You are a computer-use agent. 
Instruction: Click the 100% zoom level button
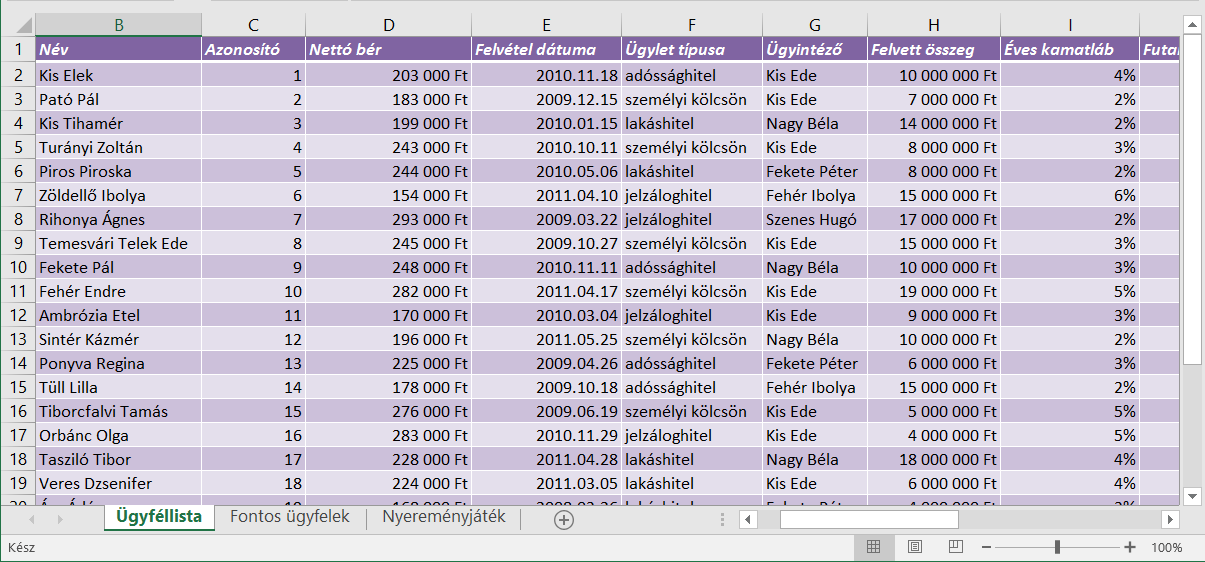pos(1166,547)
